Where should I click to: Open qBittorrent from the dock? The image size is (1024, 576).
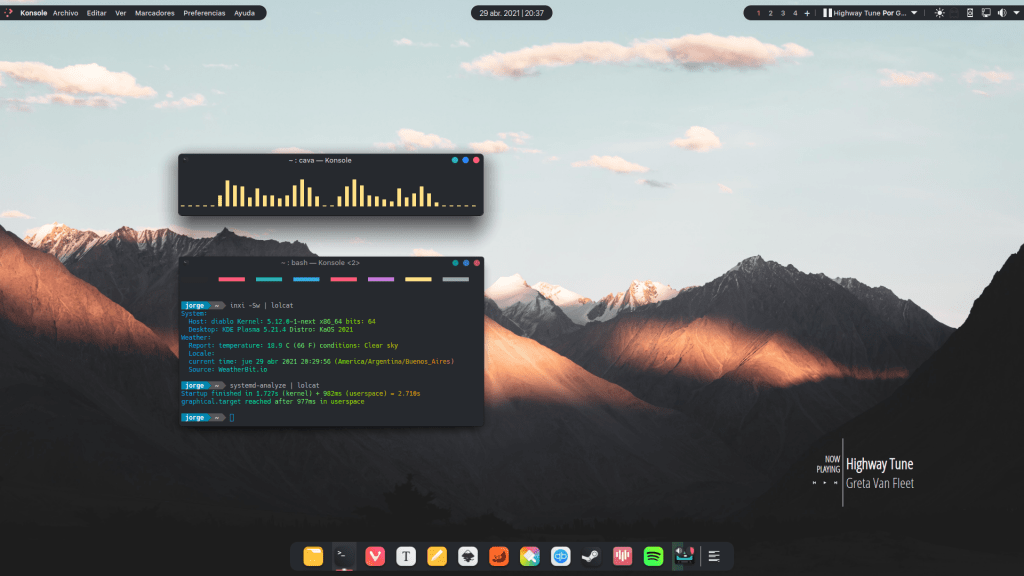click(561, 556)
